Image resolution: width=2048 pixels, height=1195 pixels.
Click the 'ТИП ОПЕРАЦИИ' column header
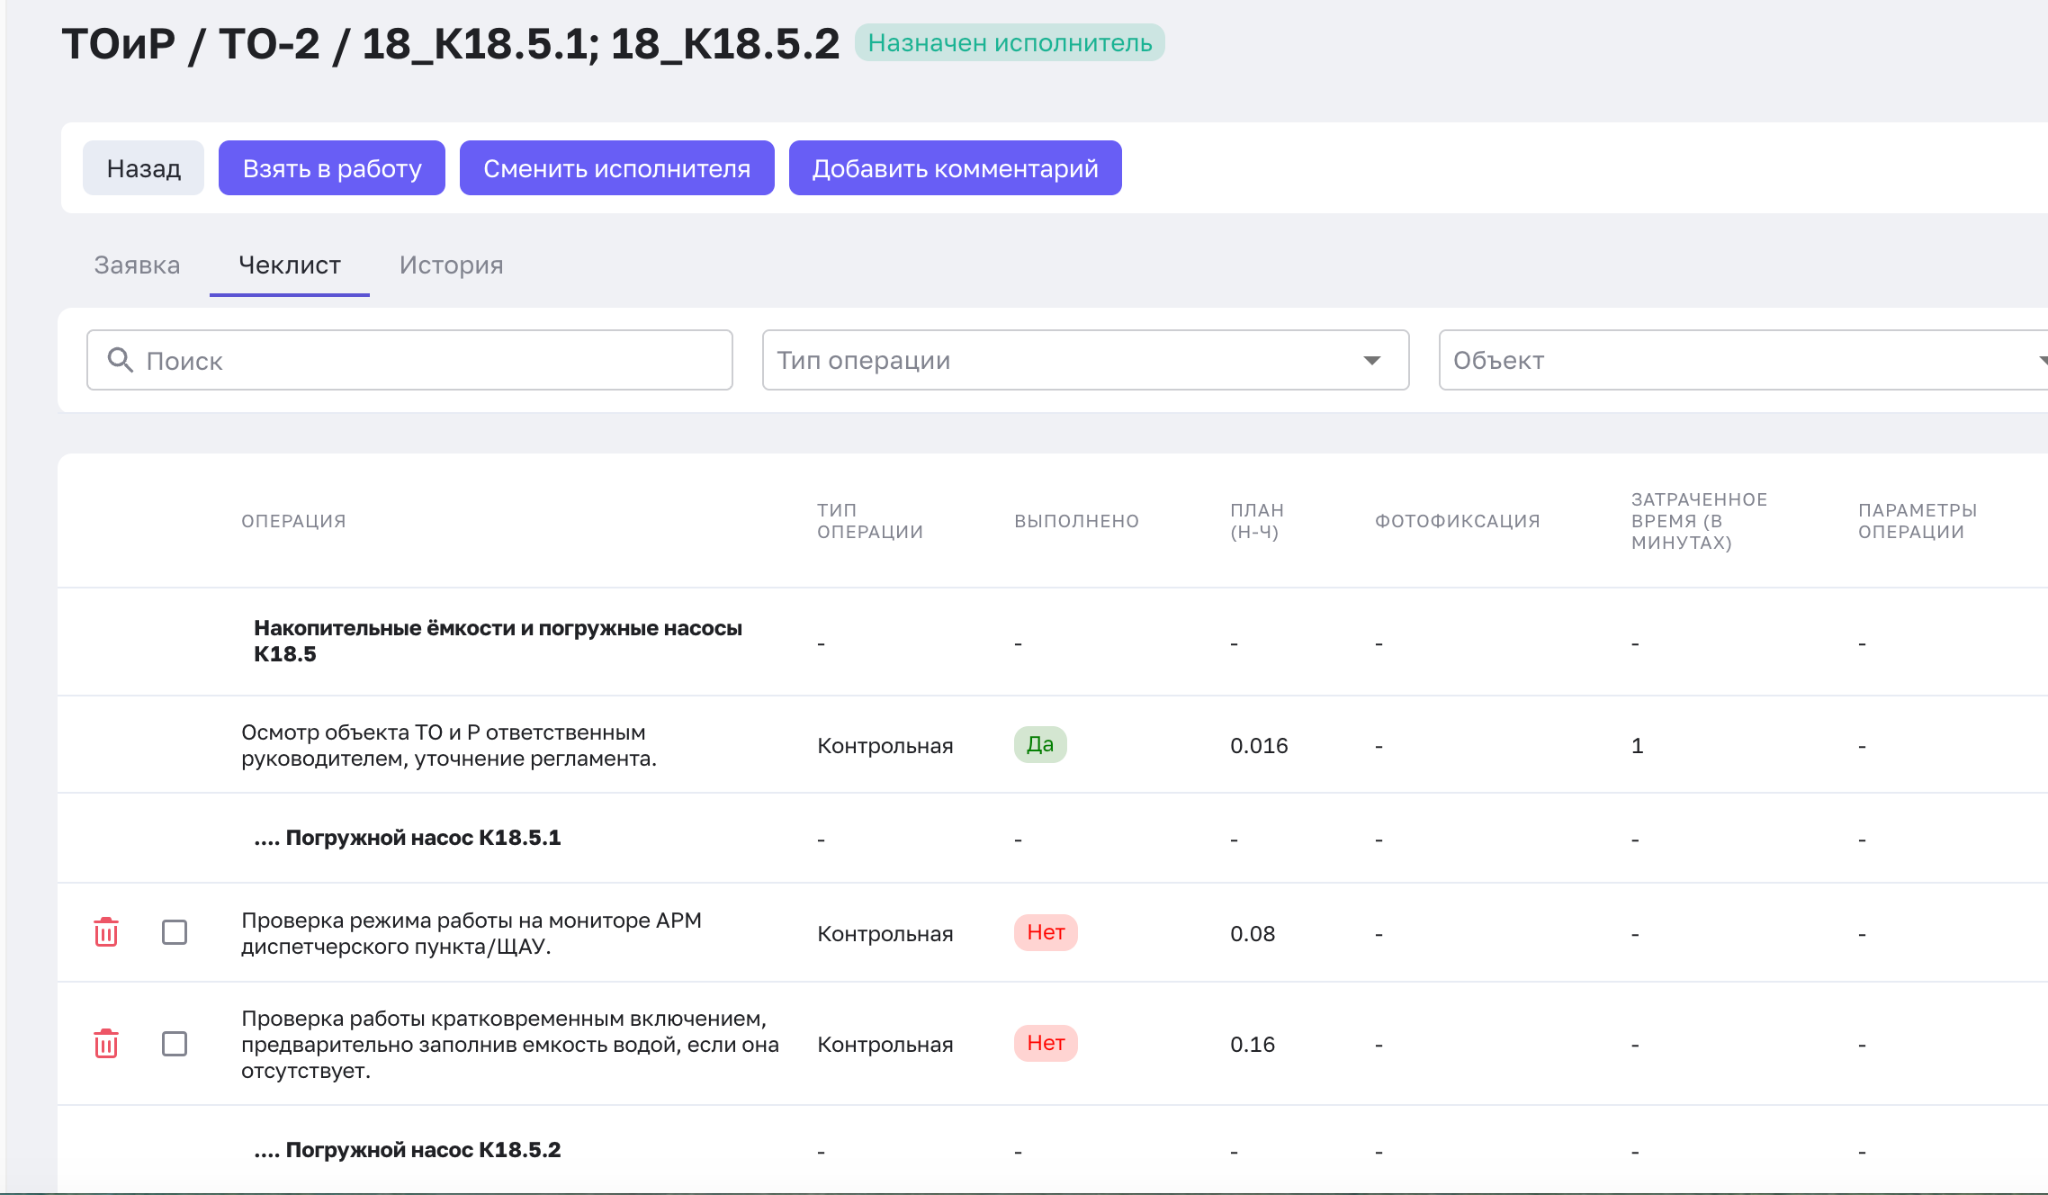pos(870,521)
